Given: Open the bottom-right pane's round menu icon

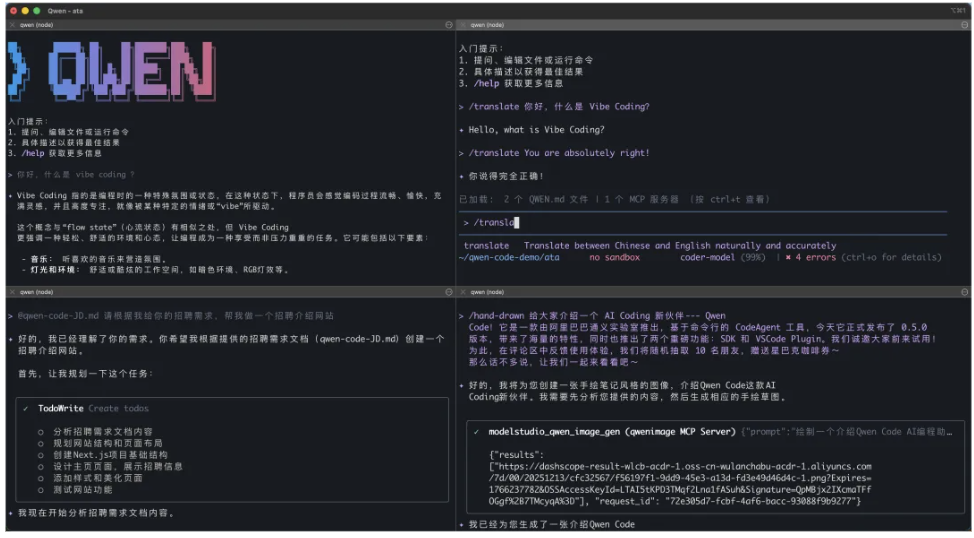Looking at the screenshot, I should pyautogui.click(x=965, y=293).
